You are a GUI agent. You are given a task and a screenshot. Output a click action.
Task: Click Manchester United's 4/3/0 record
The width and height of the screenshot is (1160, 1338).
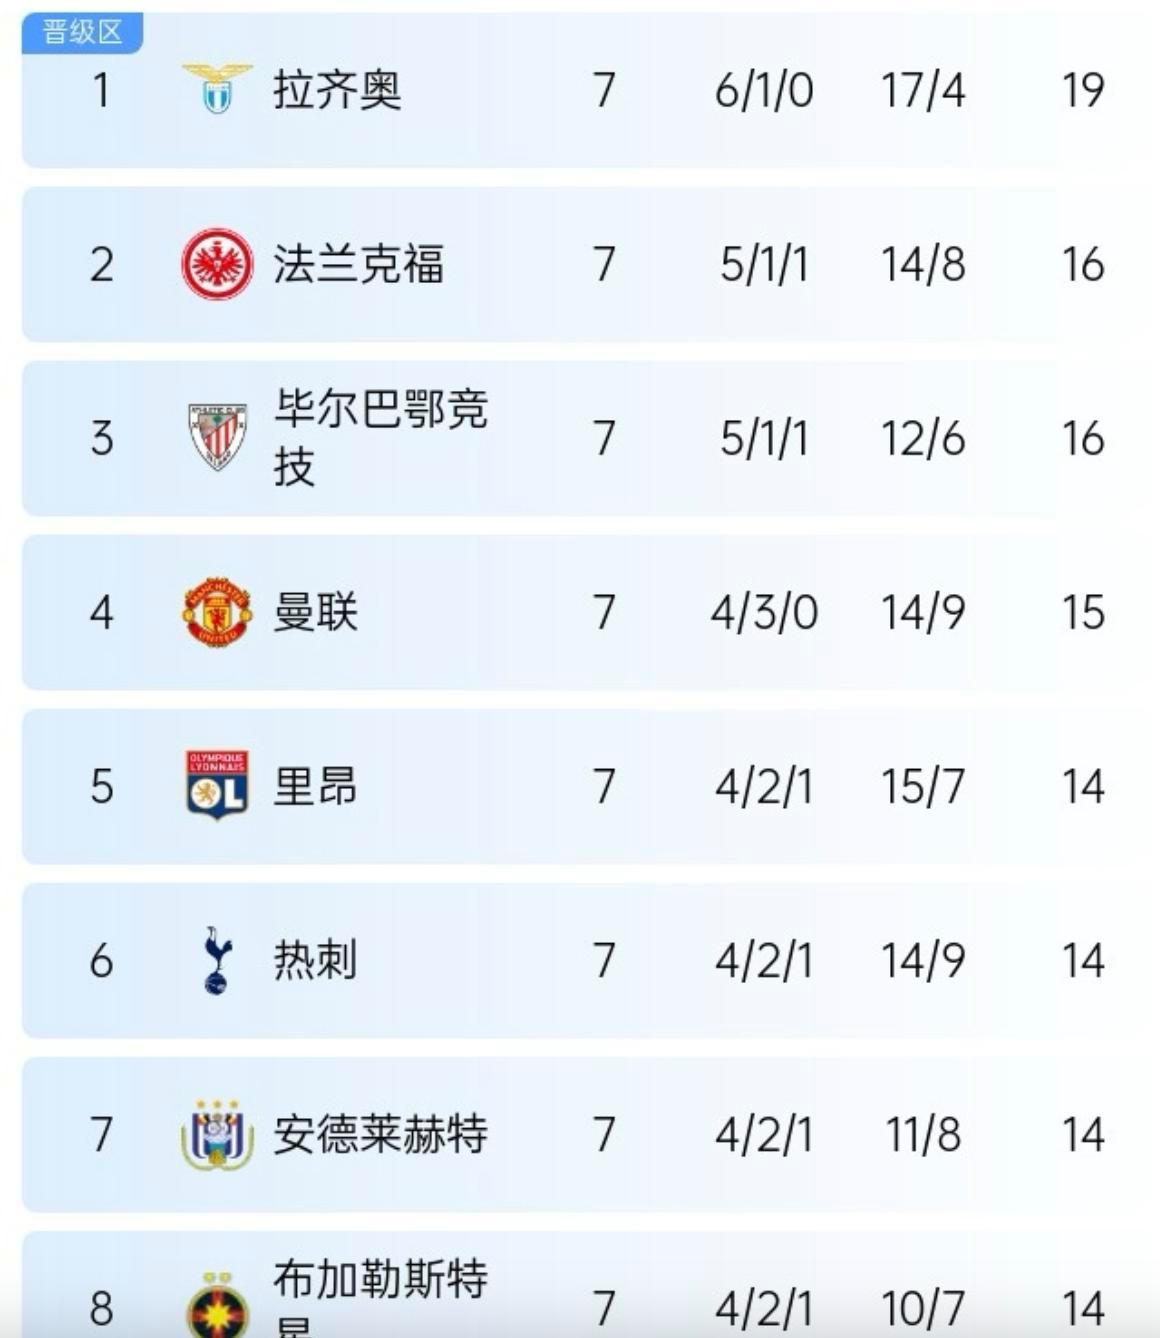coord(764,612)
